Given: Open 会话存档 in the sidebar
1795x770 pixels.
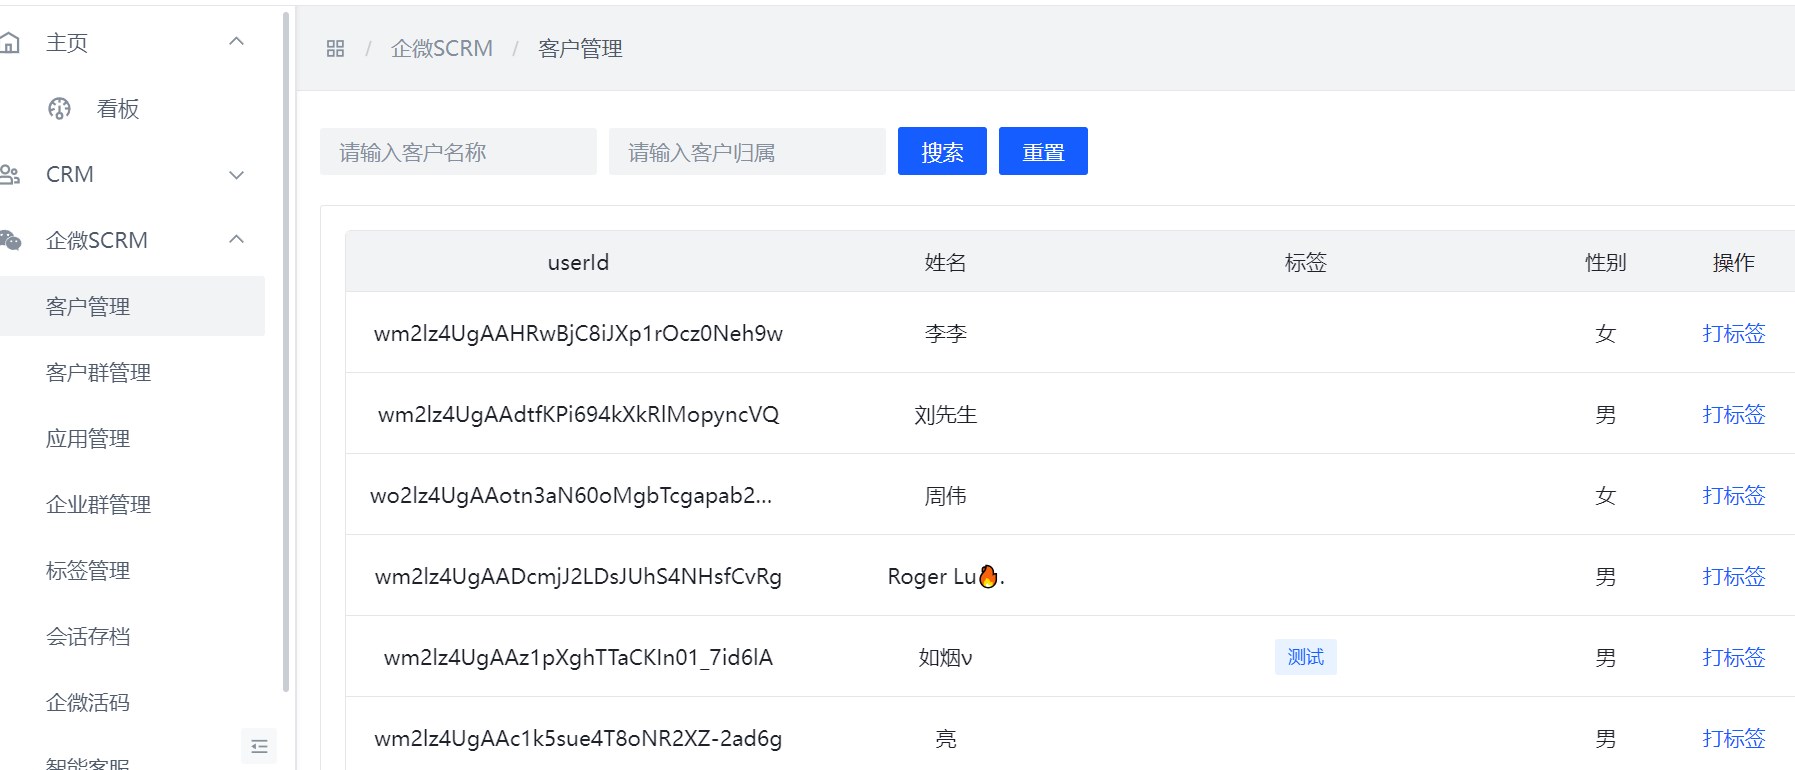Looking at the screenshot, I should pos(88,636).
